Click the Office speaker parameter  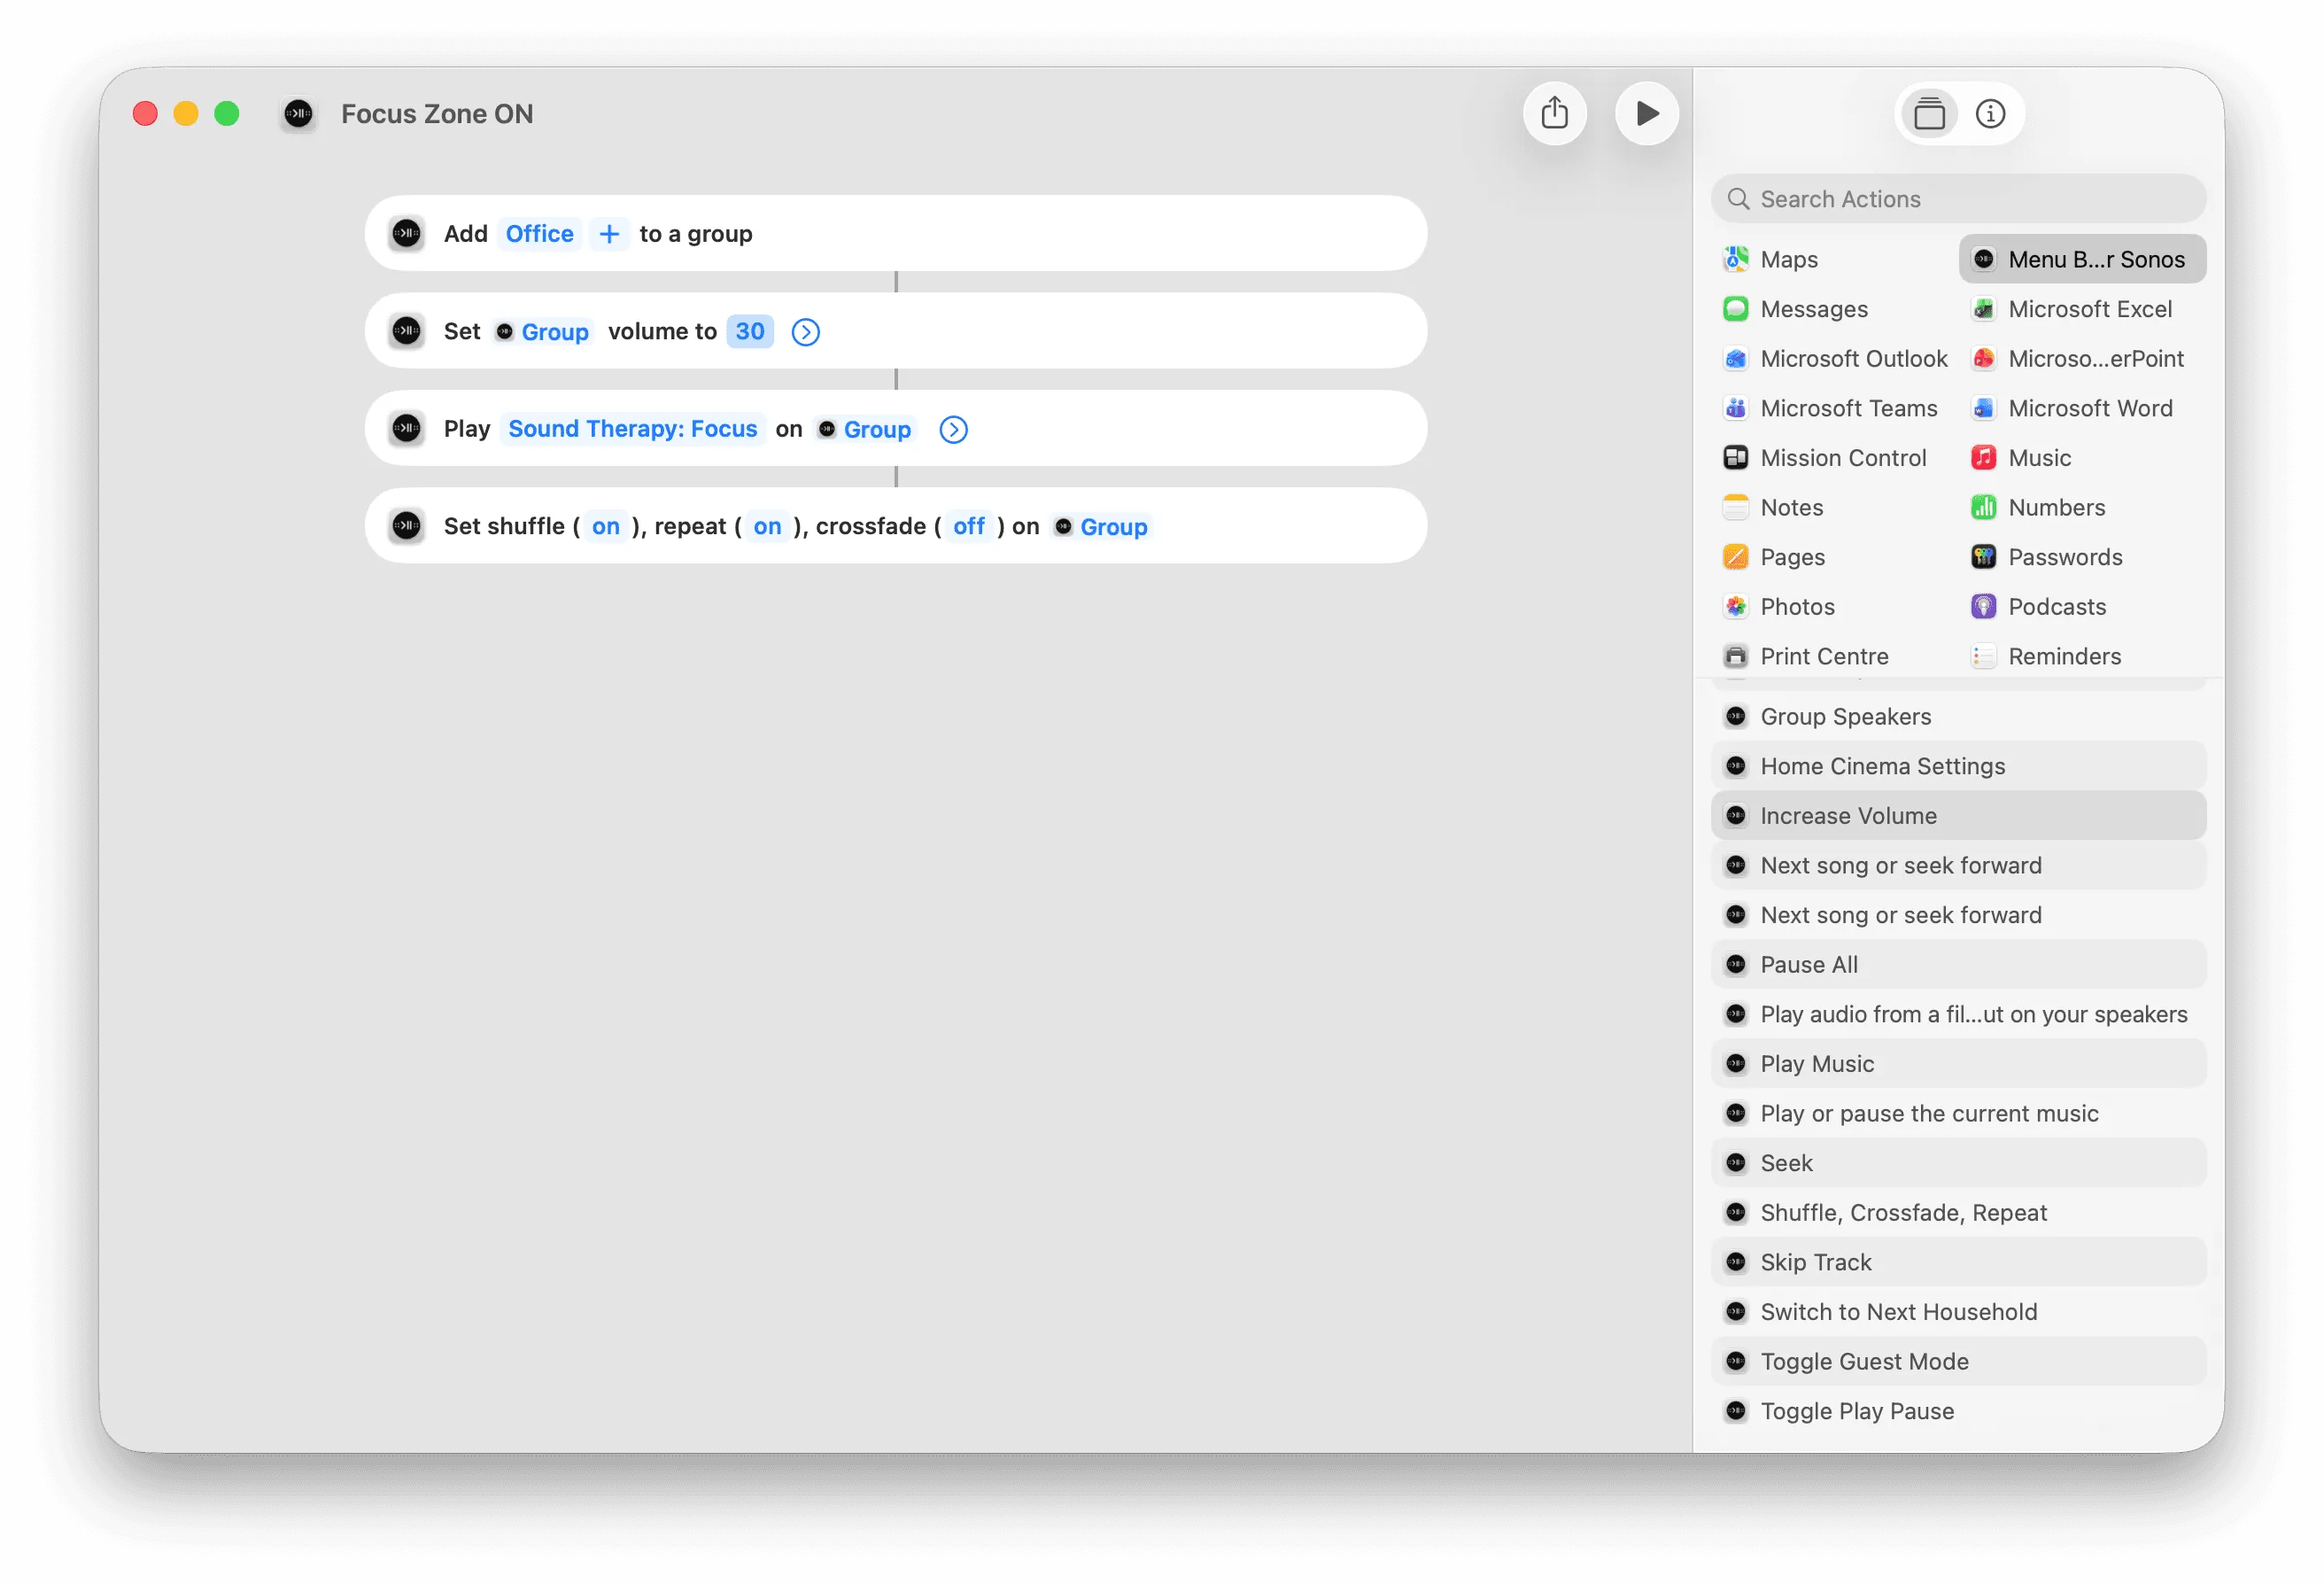tap(539, 233)
